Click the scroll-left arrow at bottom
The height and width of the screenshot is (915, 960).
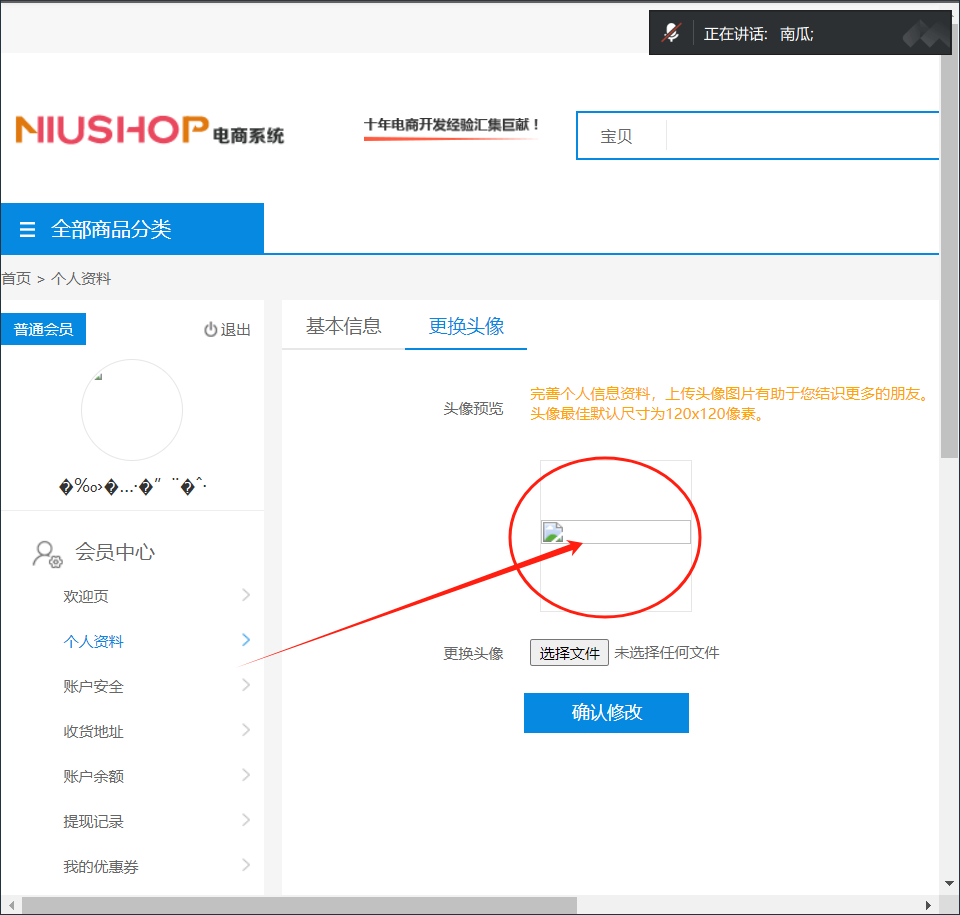[11, 905]
